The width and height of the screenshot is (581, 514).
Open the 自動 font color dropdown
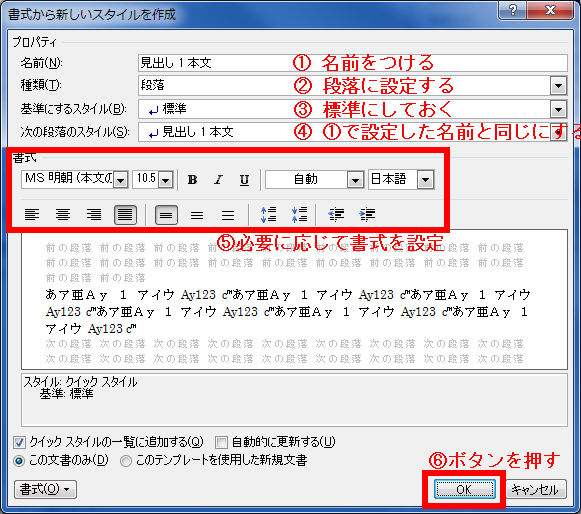pyautogui.click(x=355, y=180)
